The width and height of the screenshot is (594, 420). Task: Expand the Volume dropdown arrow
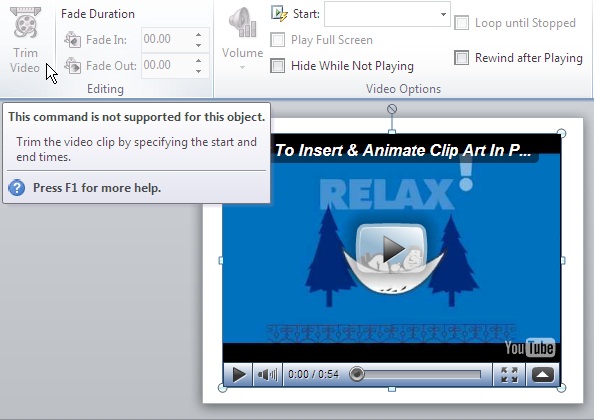(x=242, y=67)
